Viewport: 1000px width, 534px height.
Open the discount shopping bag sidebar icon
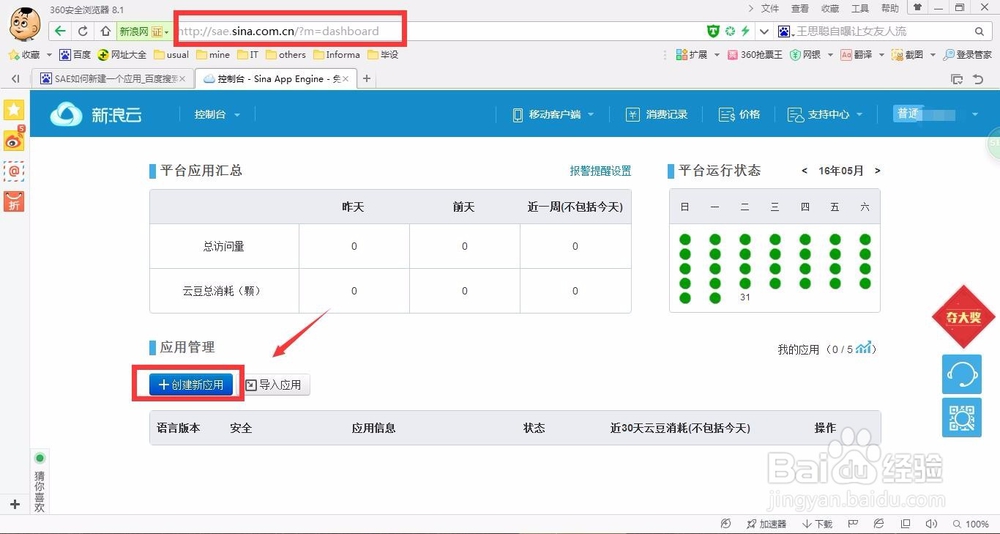[14, 202]
